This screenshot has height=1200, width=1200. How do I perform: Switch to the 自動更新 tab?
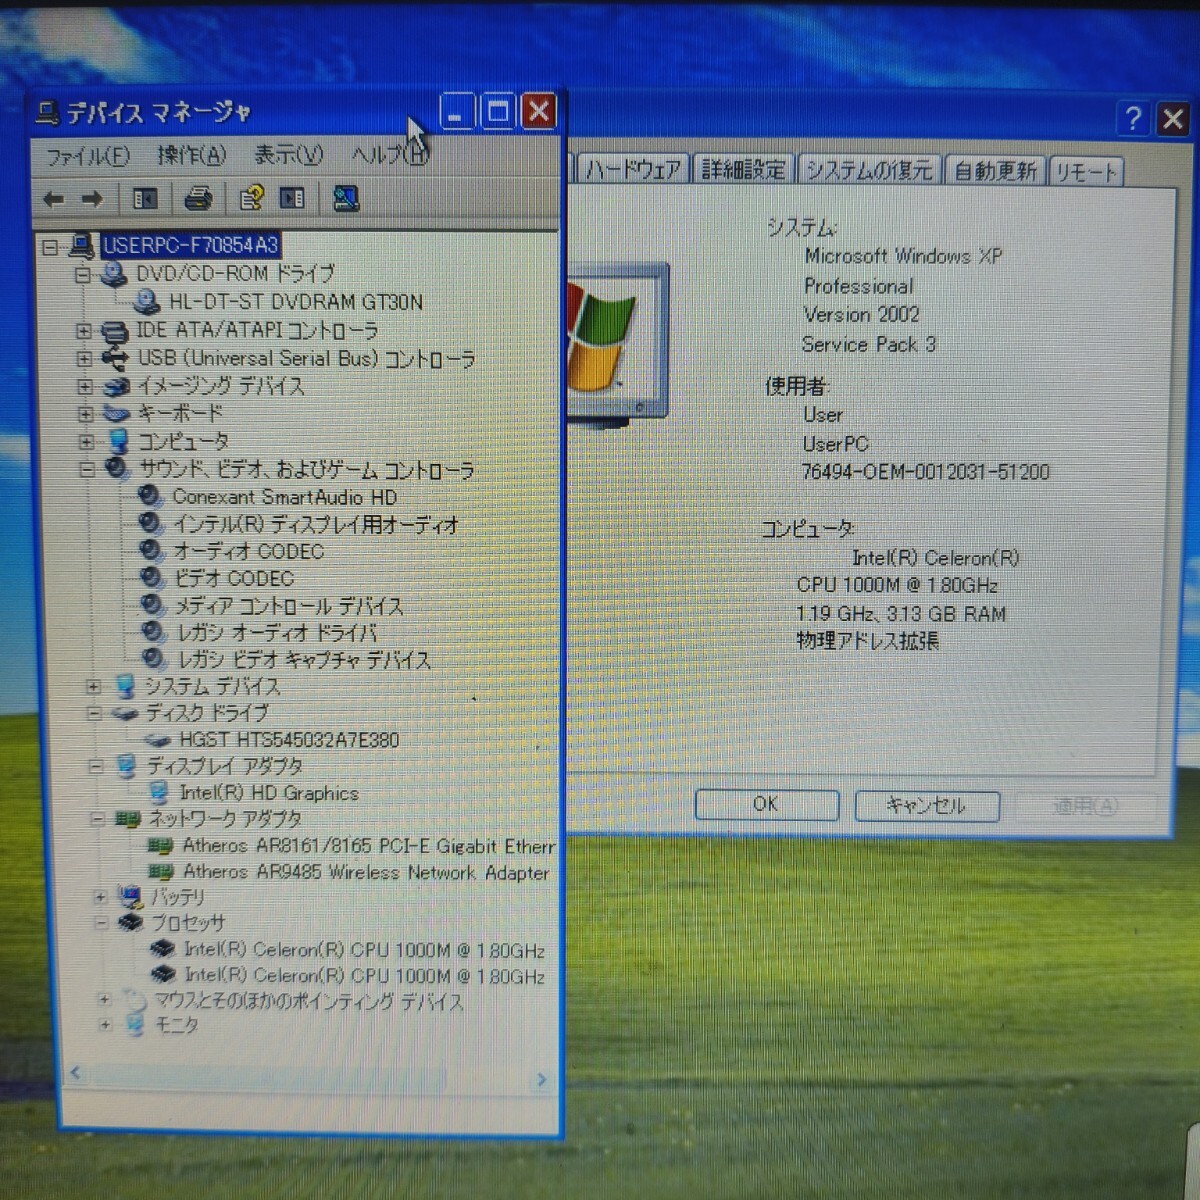coord(995,171)
